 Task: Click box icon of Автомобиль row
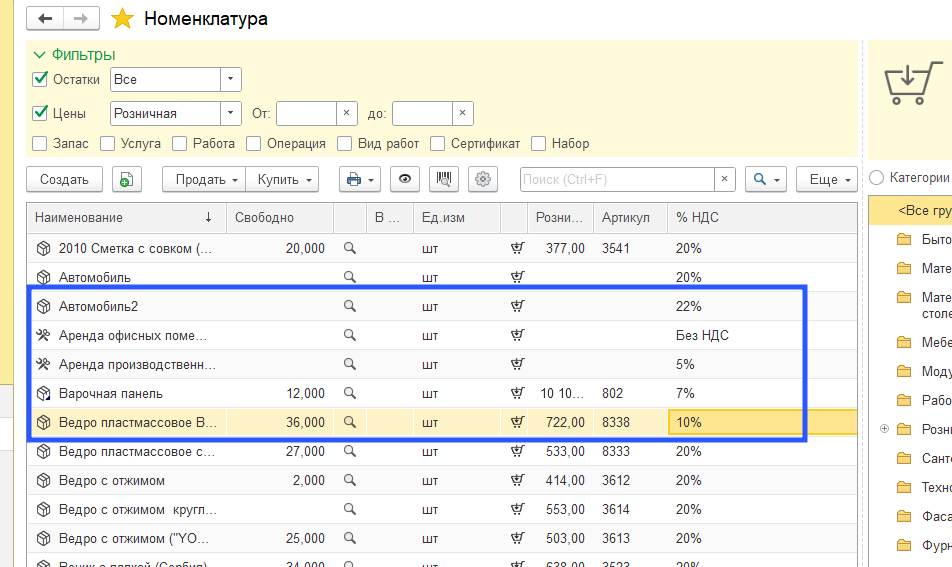pos(43,277)
